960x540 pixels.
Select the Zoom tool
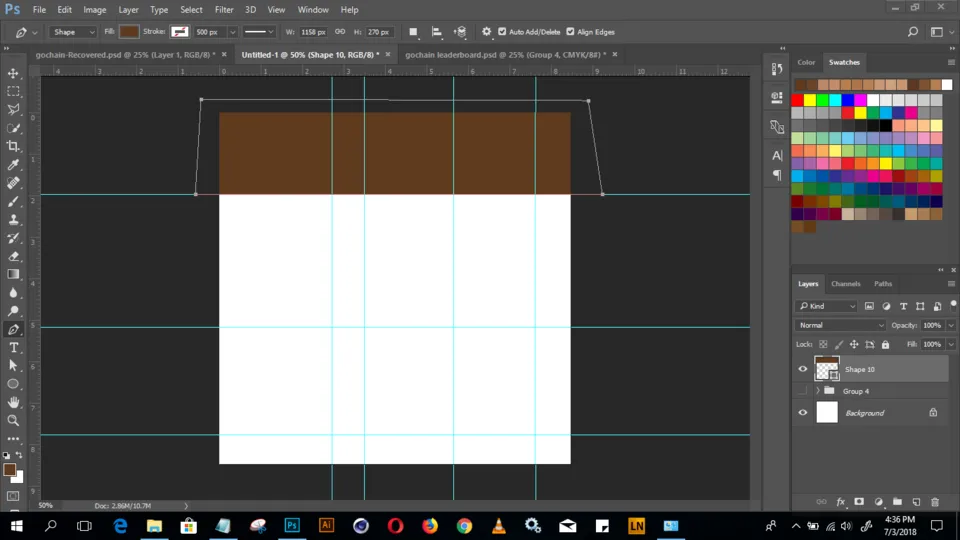13,421
